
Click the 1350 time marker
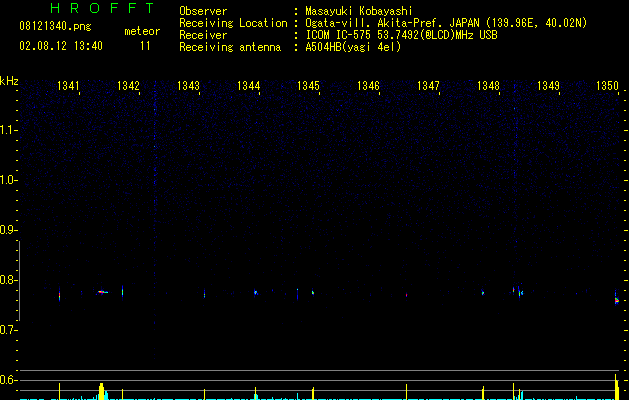pyautogui.click(x=607, y=86)
